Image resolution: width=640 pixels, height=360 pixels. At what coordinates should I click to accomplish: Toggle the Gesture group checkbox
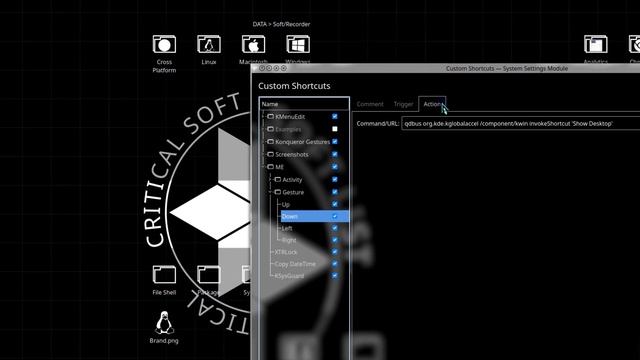(x=335, y=192)
